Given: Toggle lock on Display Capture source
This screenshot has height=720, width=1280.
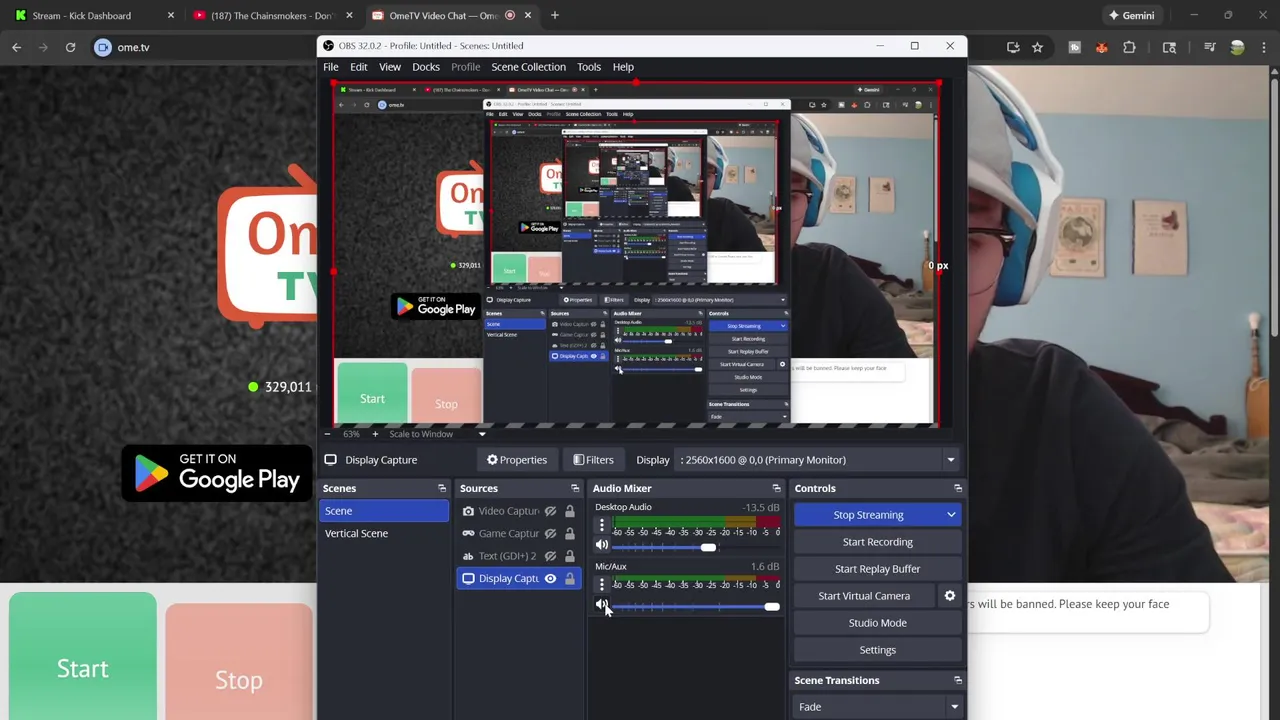Looking at the screenshot, I should tap(569, 578).
